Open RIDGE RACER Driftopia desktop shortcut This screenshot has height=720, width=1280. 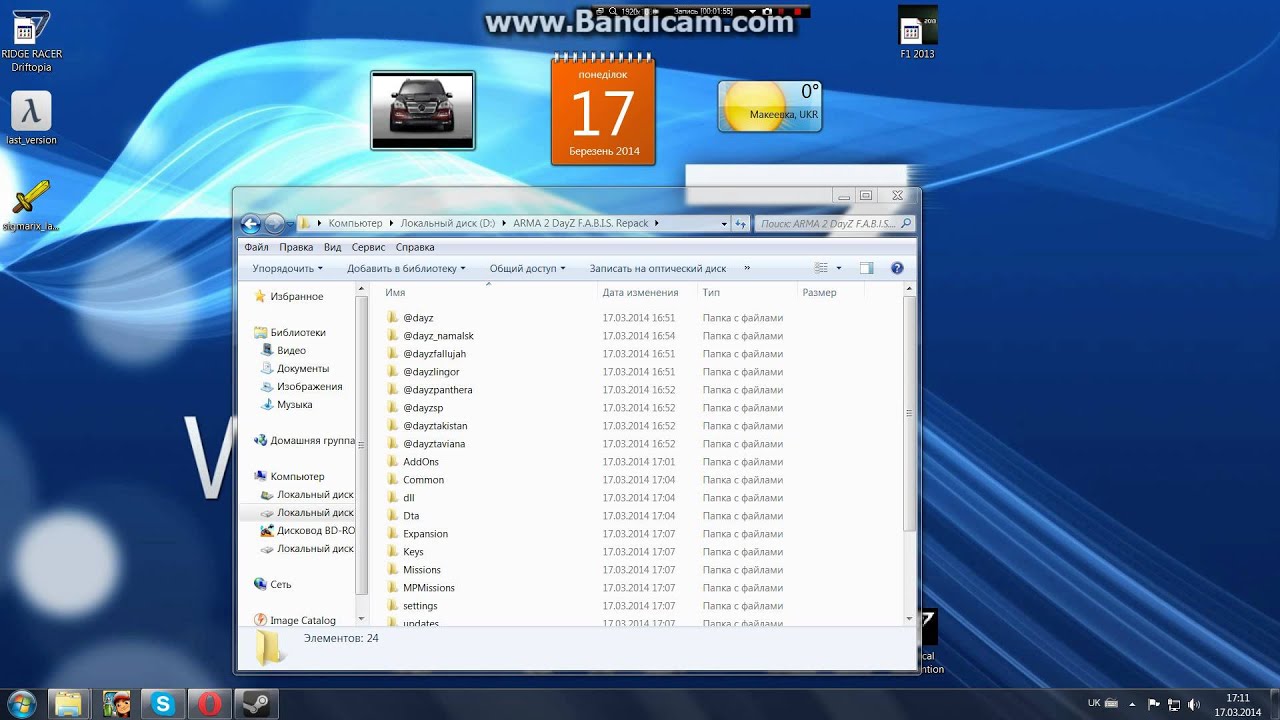click(31, 40)
